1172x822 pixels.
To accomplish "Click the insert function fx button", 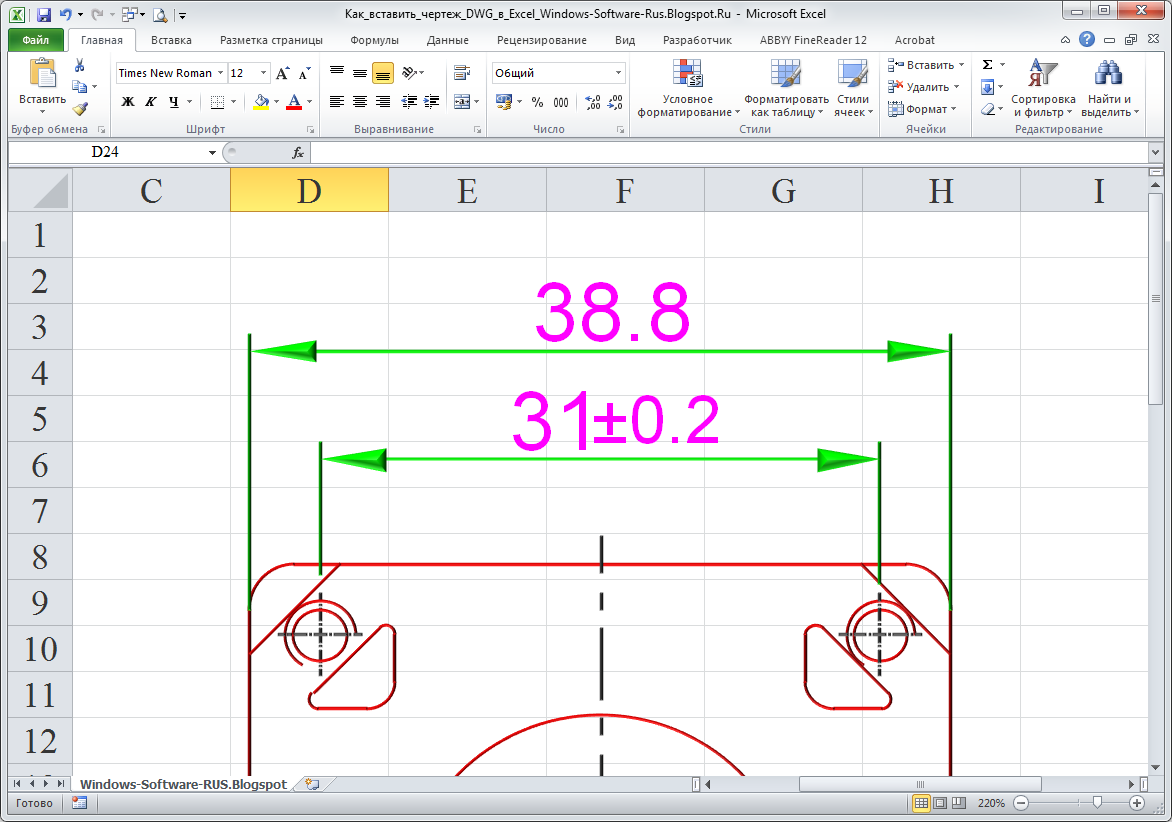I will point(297,152).
